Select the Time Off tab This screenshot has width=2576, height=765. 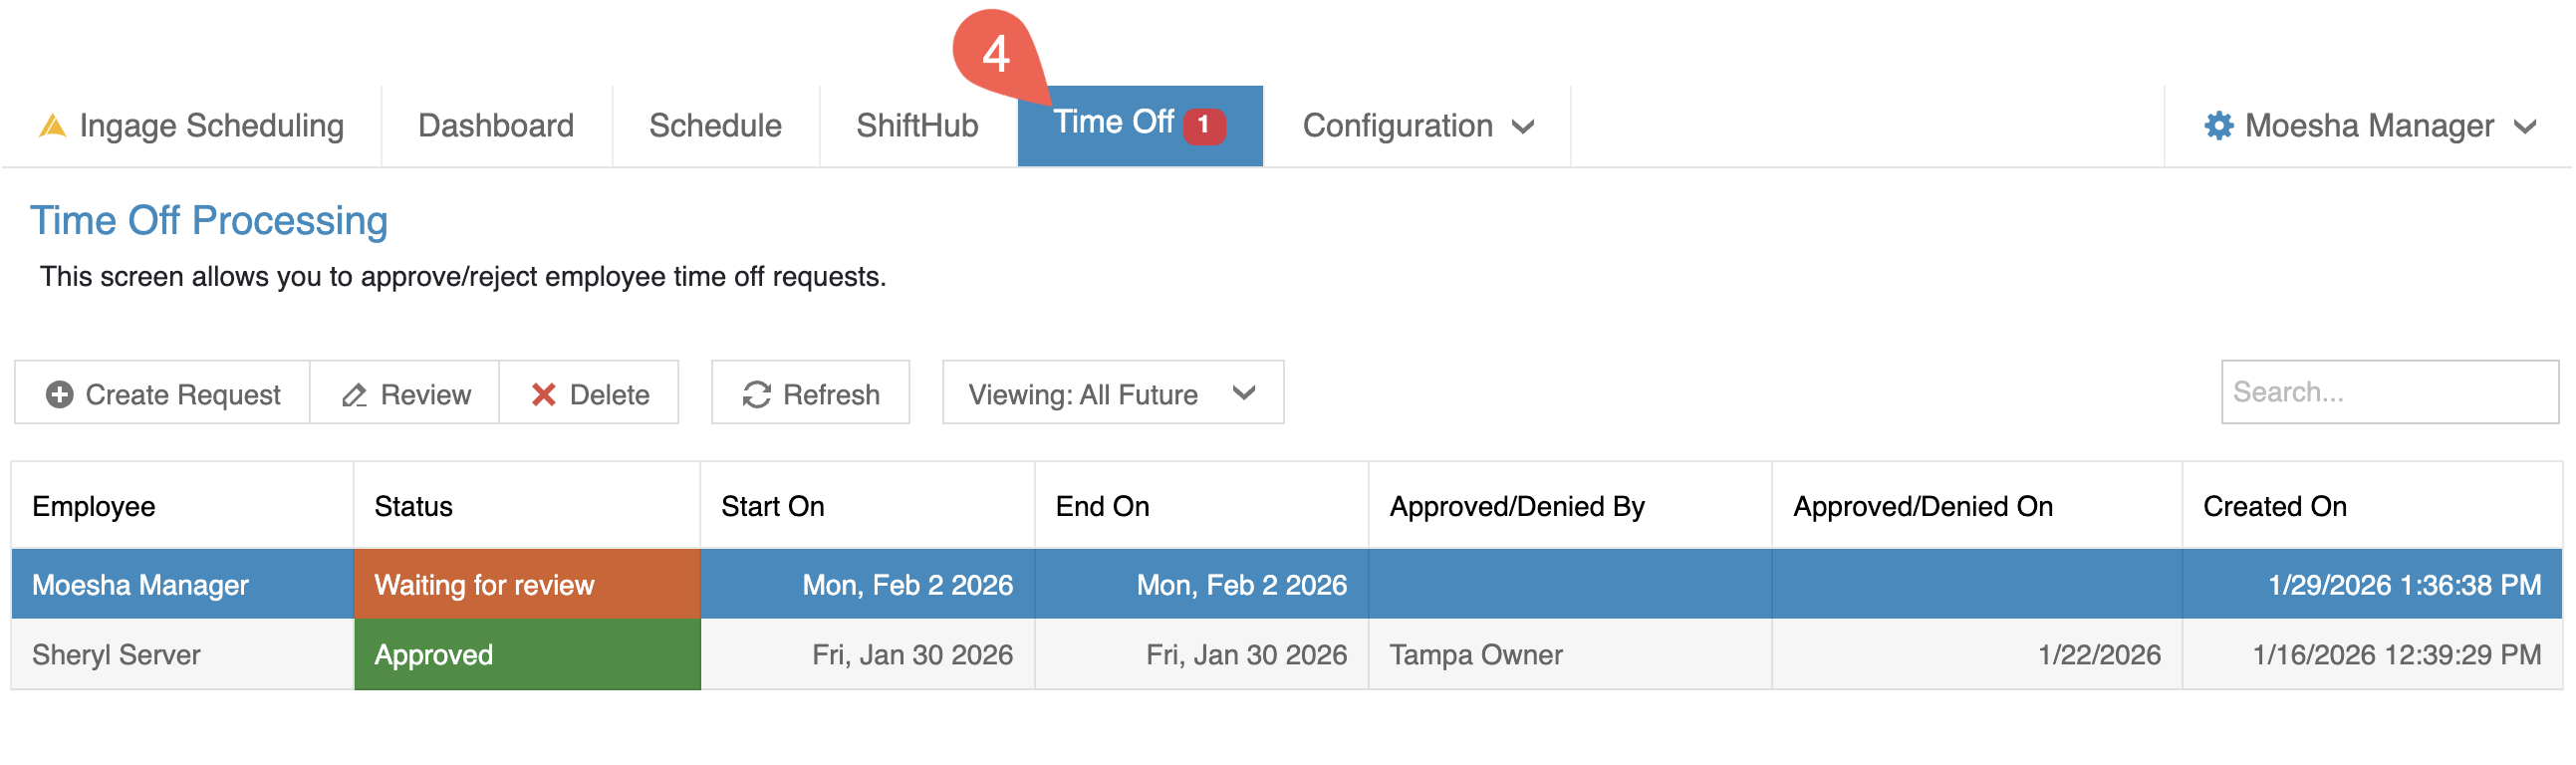tap(1113, 123)
